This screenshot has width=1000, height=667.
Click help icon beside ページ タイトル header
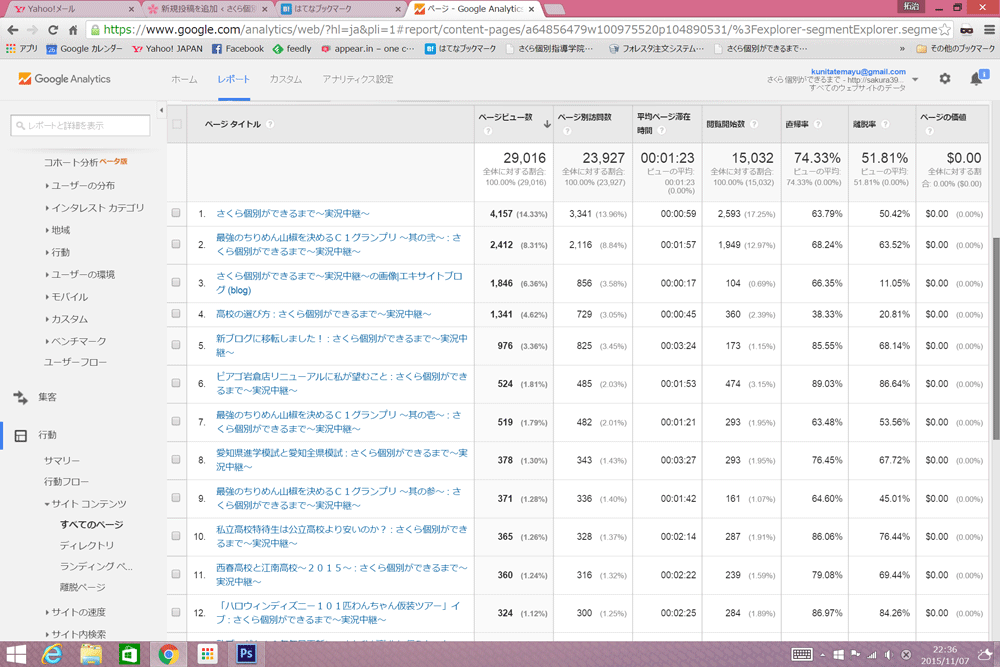[x=271, y=125]
